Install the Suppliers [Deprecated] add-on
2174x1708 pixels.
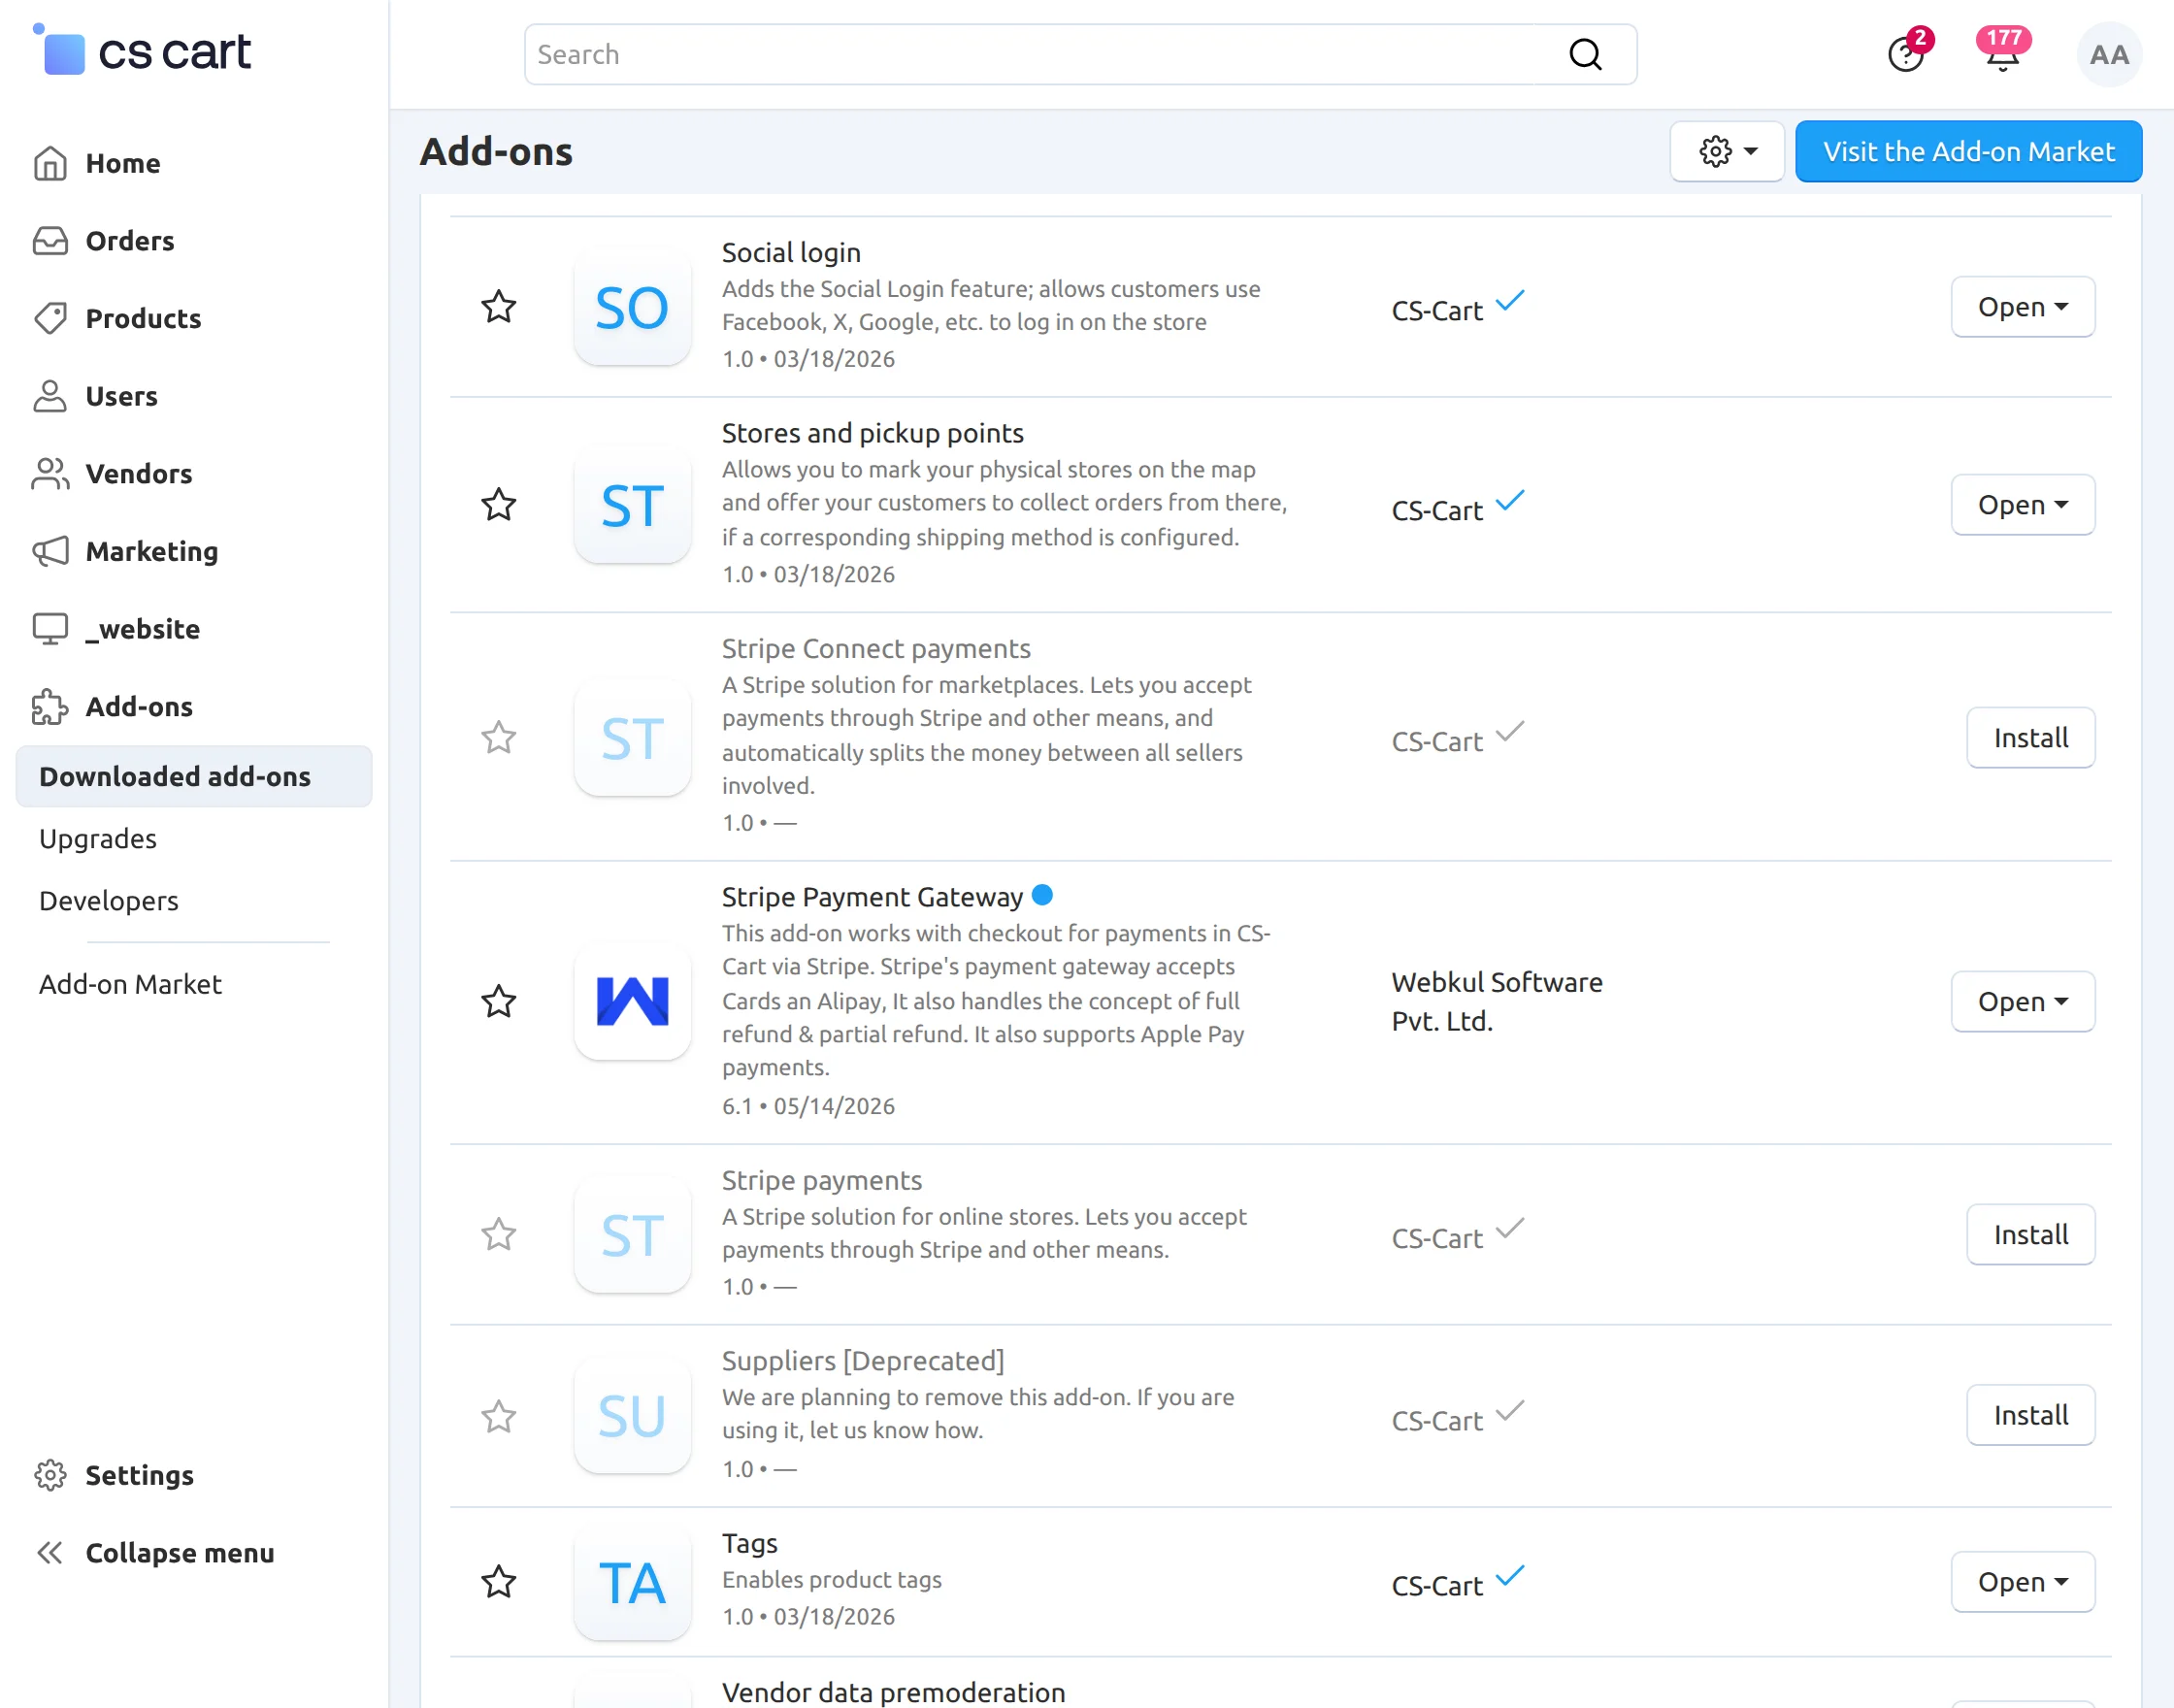pyautogui.click(x=2030, y=1415)
